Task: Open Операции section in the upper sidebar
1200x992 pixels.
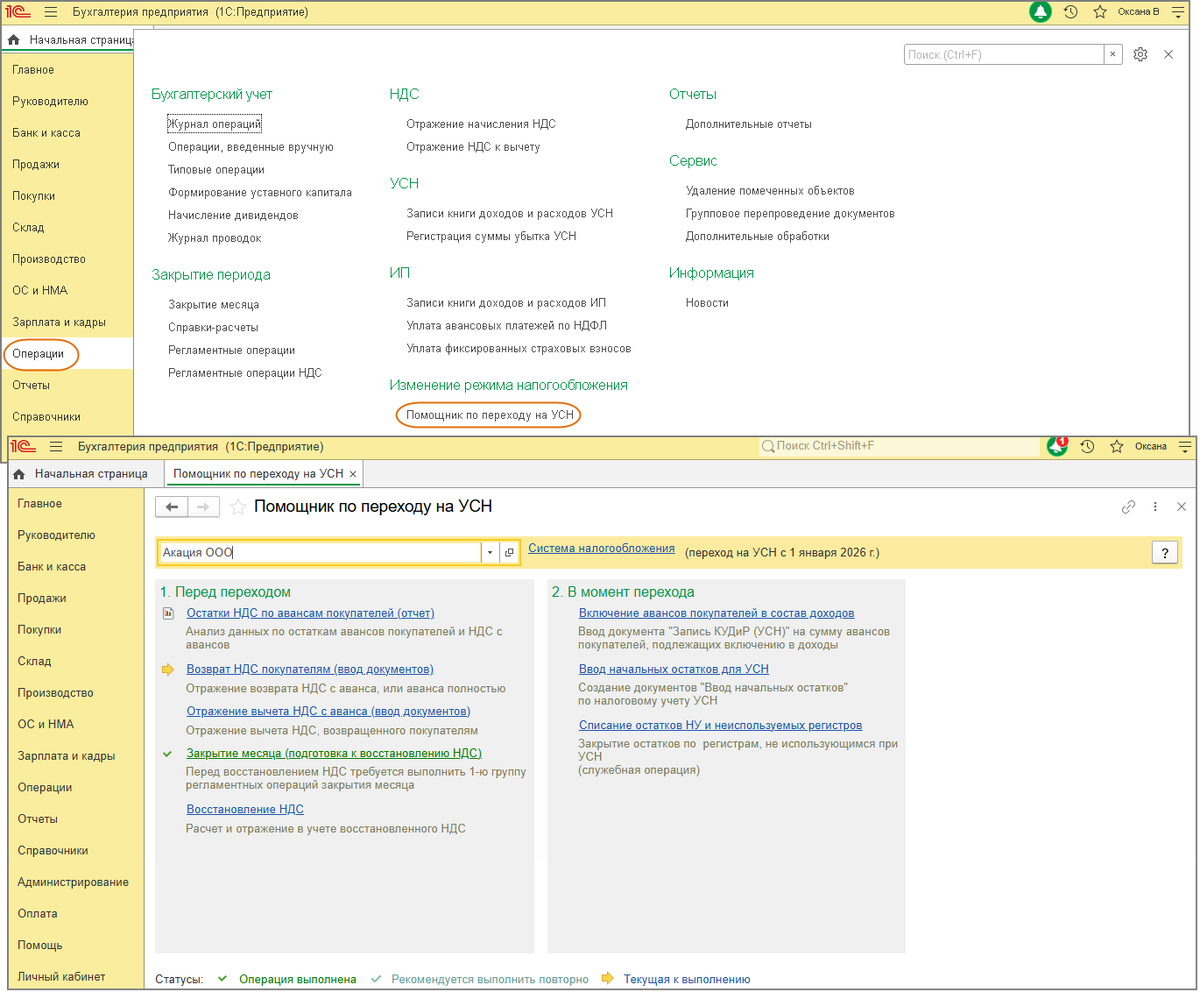Action: point(39,354)
